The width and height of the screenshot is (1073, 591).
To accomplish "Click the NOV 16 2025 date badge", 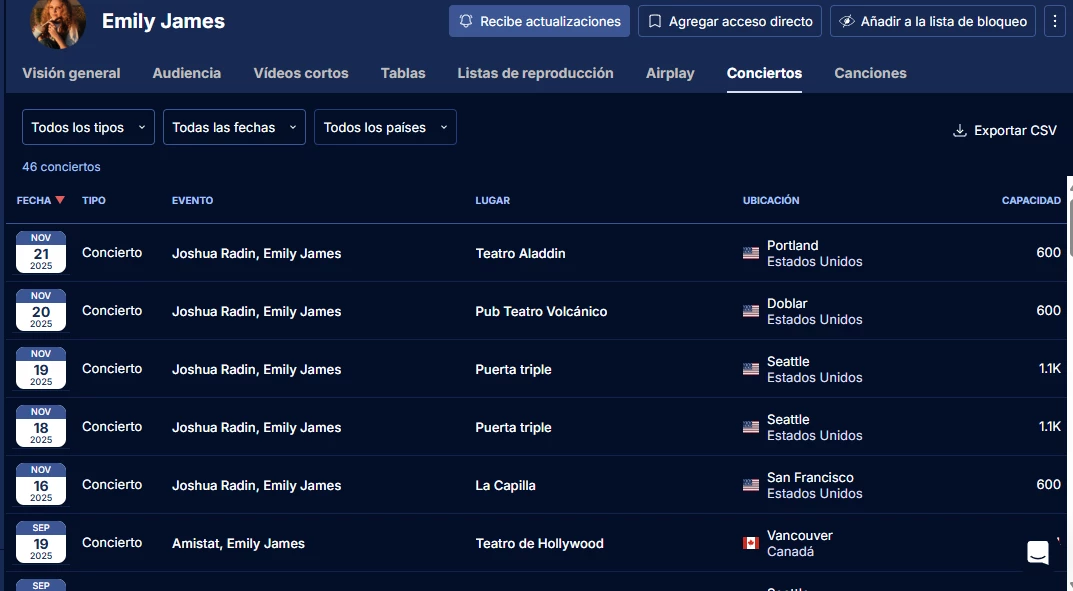I will click(41, 484).
